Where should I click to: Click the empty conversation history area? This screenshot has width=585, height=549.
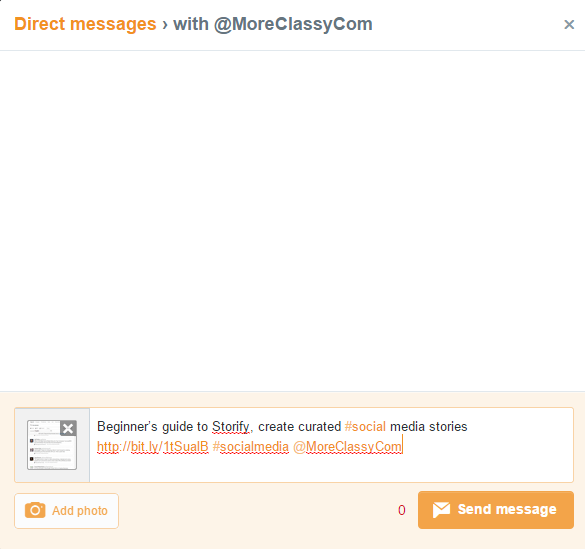coord(292,221)
